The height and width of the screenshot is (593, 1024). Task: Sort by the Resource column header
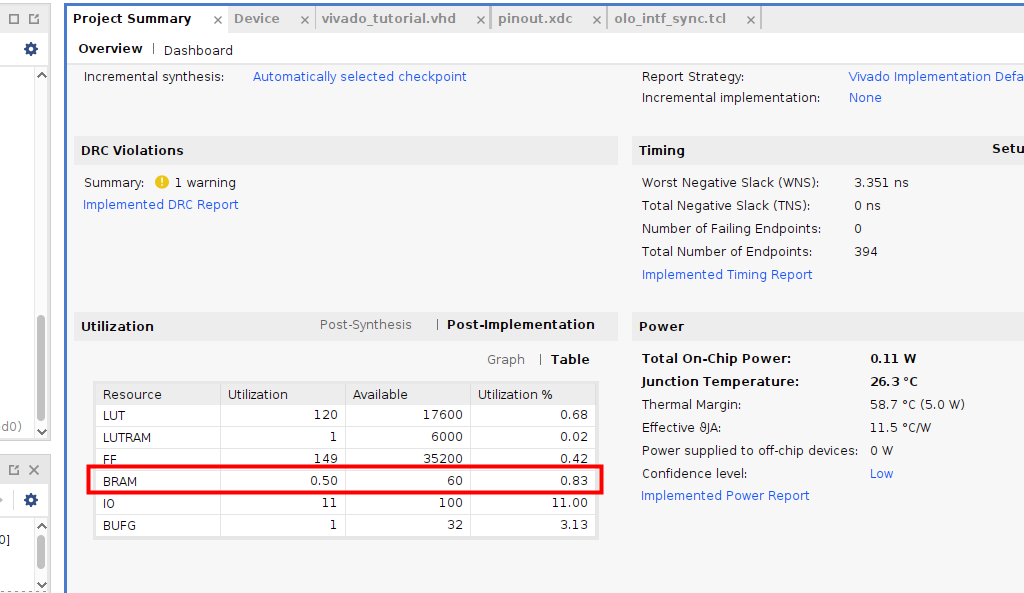click(x=158, y=394)
